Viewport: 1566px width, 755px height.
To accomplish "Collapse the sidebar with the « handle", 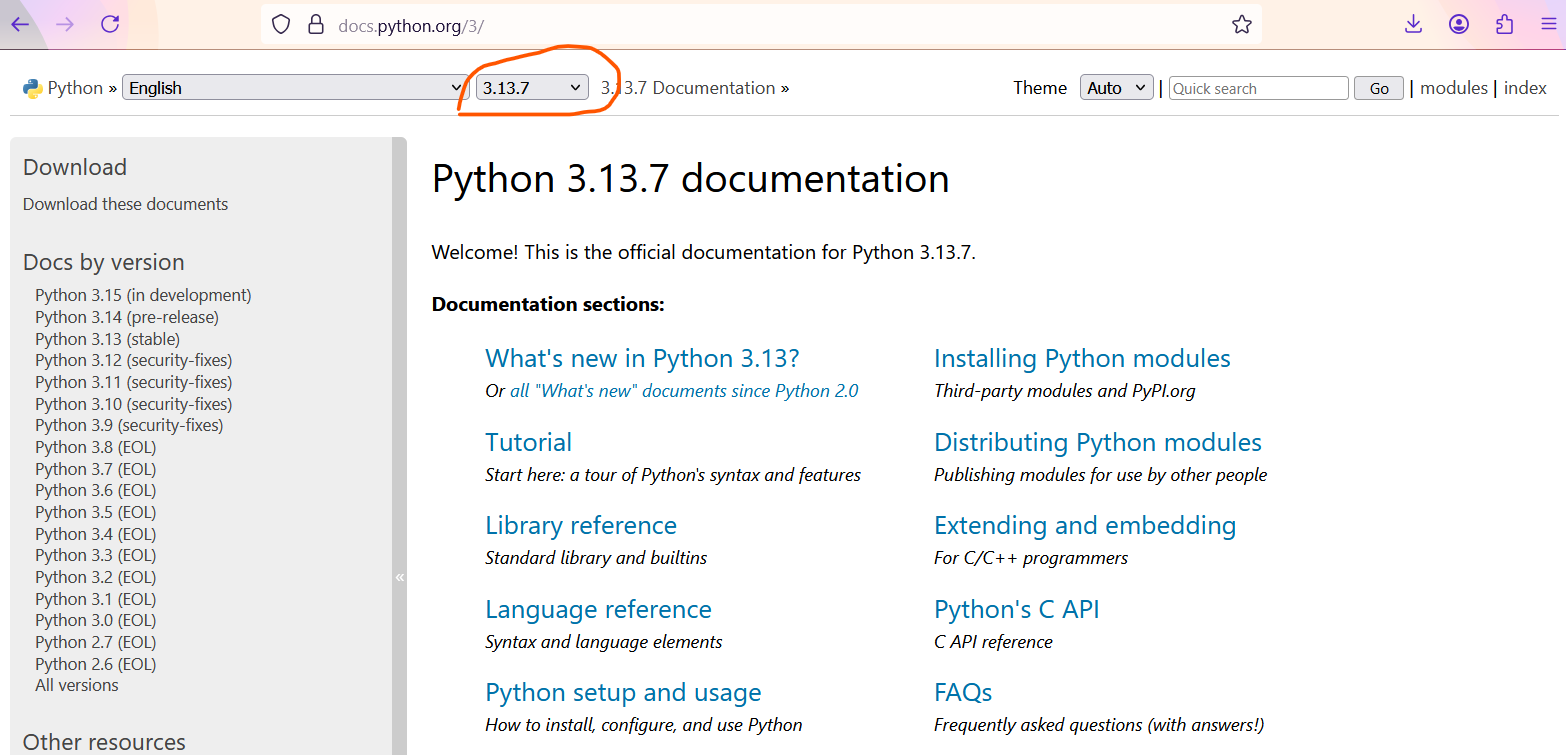I will click(x=400, y=577).
